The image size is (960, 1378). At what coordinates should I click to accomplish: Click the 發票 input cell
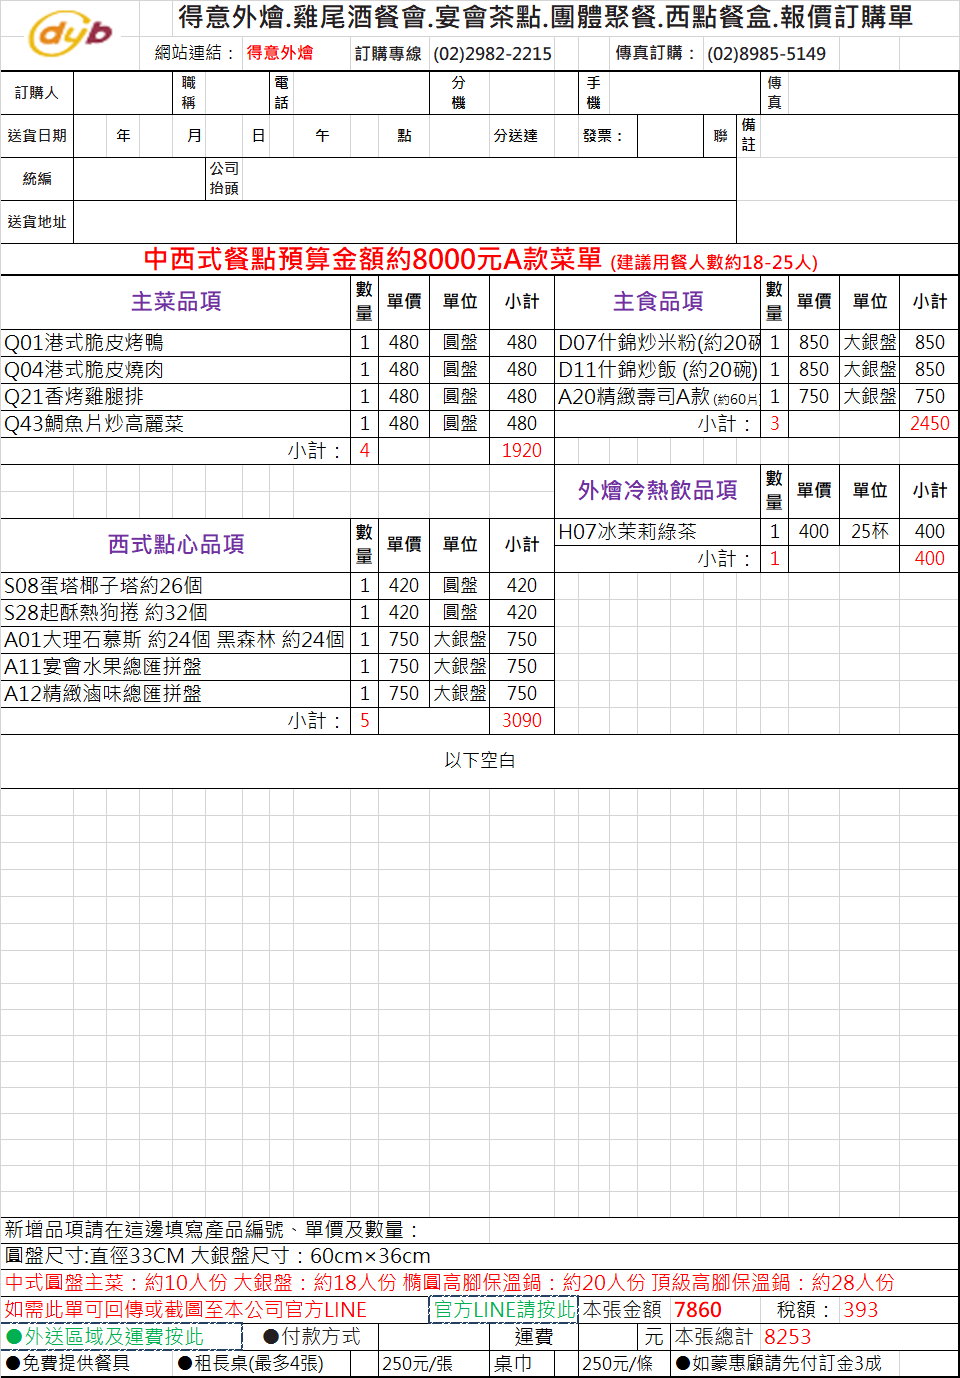669,136
